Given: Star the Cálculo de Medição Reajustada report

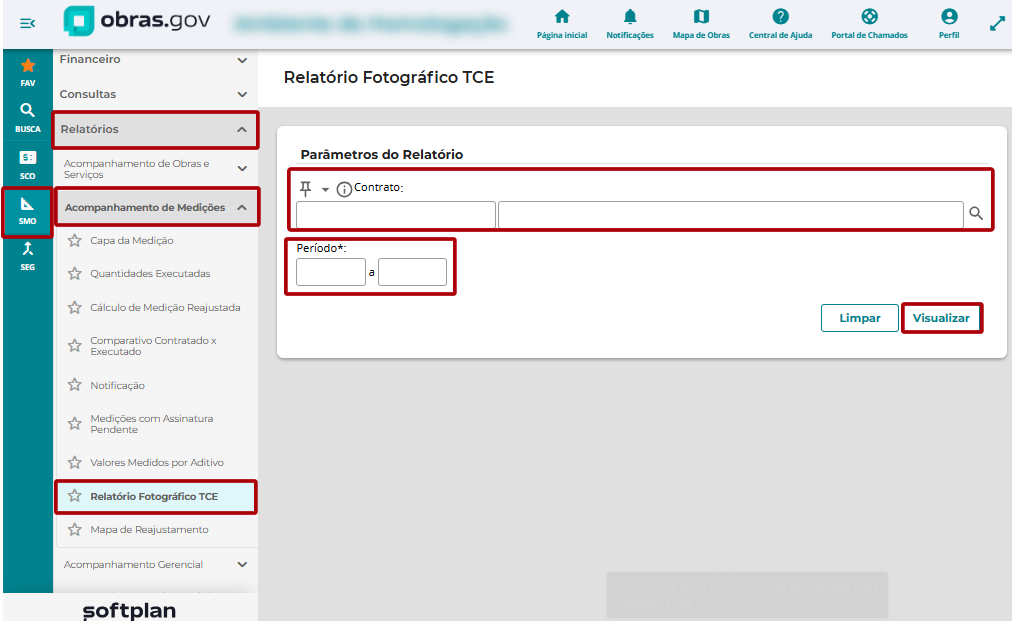Looking at the screenshot, I should [x=75, y=307].
